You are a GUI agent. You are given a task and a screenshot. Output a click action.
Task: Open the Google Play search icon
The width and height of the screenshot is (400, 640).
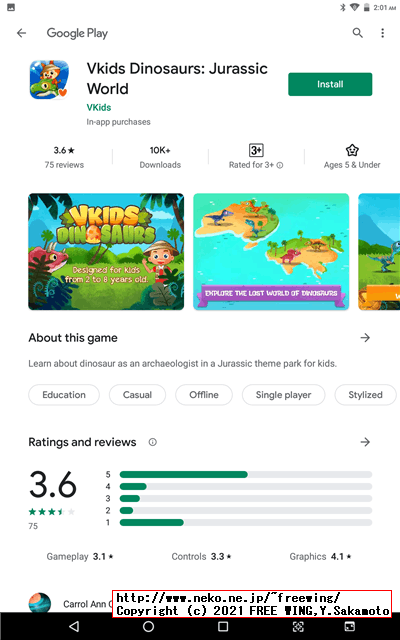(x=358, y=33)
